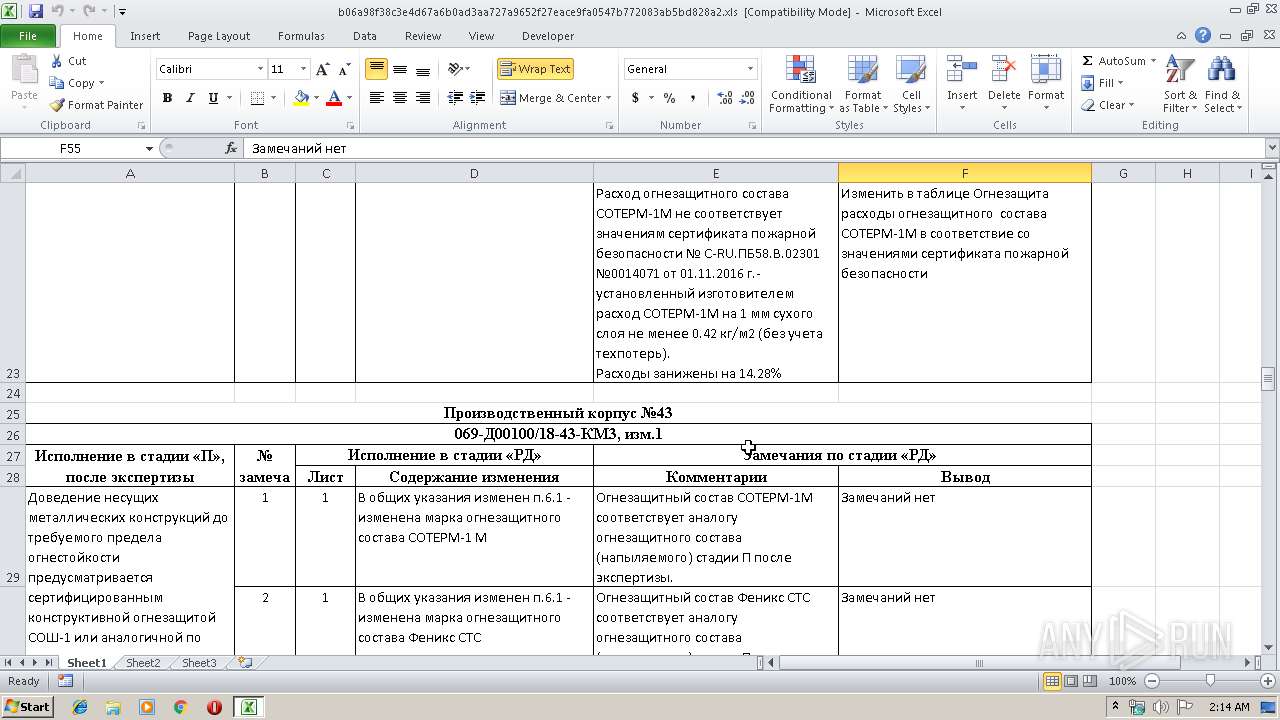Screen dimensions: 1280x720
Task: Switch to the Data tab
Action: [365, 36]
